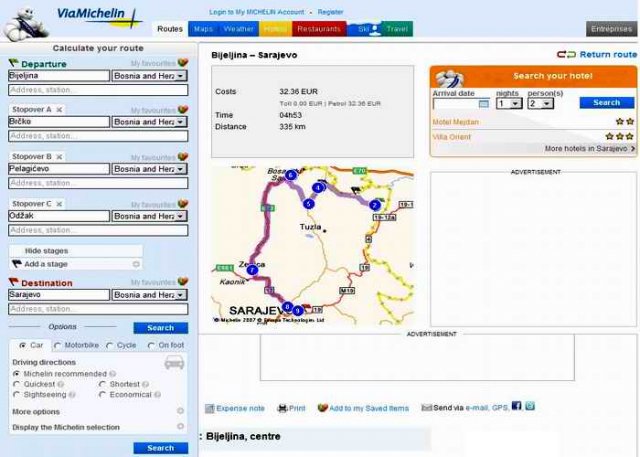The width and height of the screenshot is (640, 457).
Task: Open the Hotels tab
Action: 276,29
